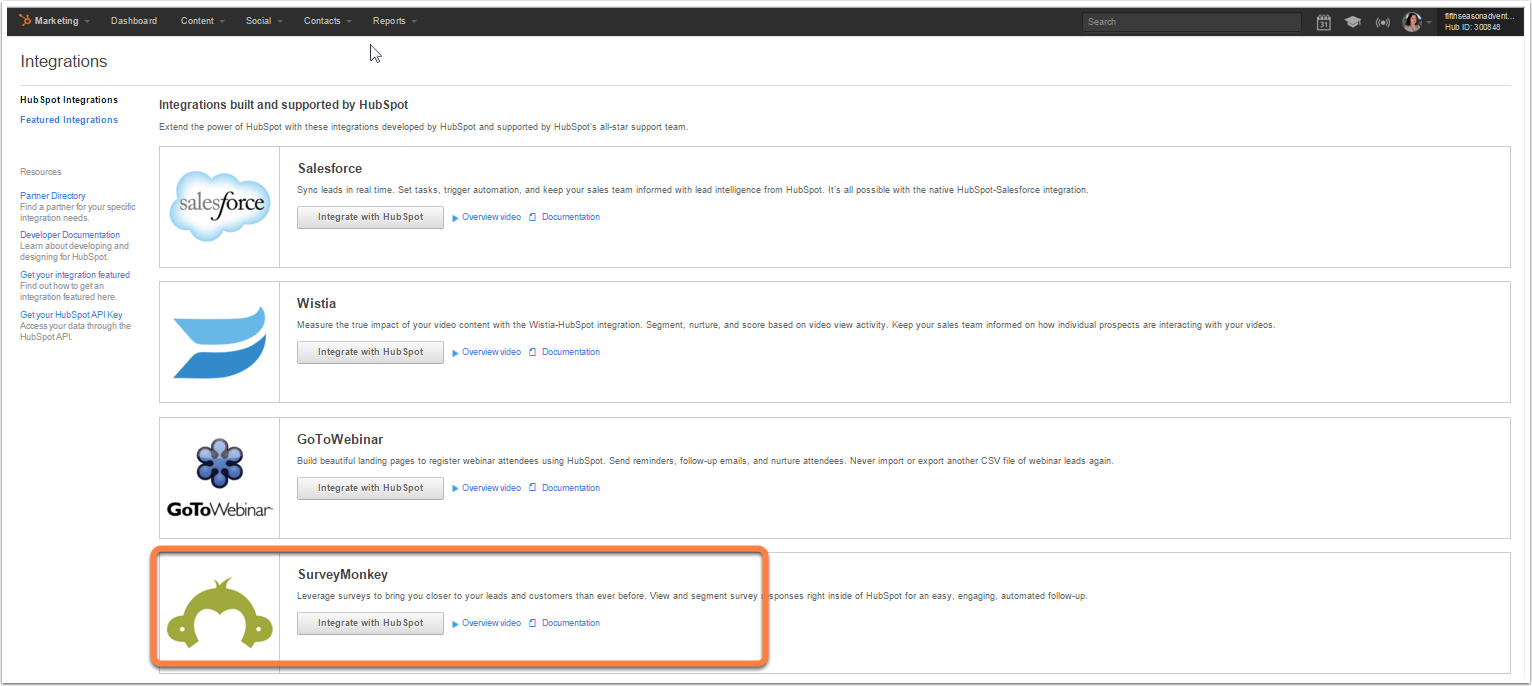The width and height of the screenshot is (1532, 686).
Task: Play icon beside SurveyMonkey Overview video
Action: pos(455,623)
